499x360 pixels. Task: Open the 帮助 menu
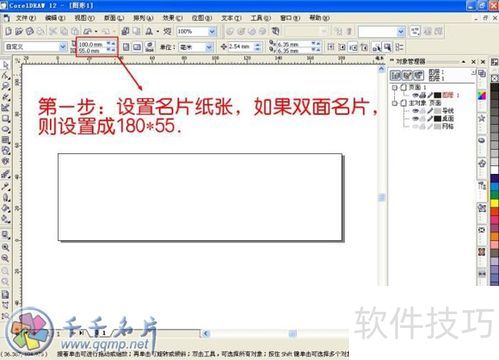coord(320,18)
